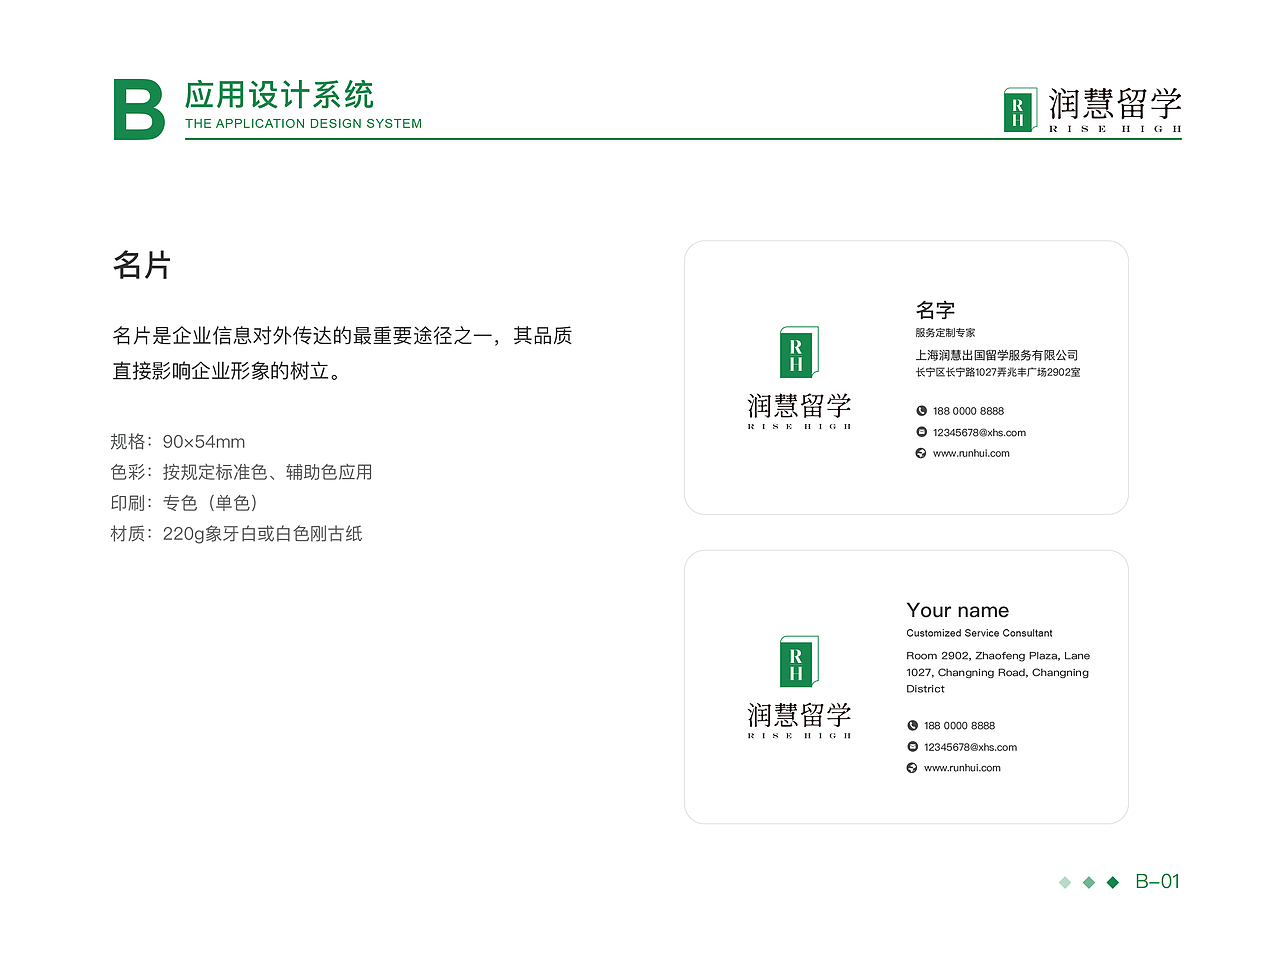
Task: Click the globe icon next to www.runhui.com (top card)
Action: coord(921,453)
